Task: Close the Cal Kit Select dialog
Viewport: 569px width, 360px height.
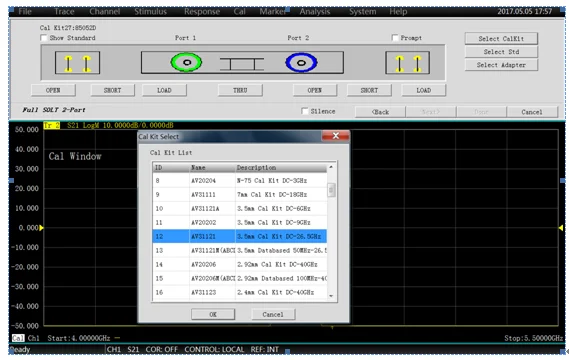Action: 336,136
